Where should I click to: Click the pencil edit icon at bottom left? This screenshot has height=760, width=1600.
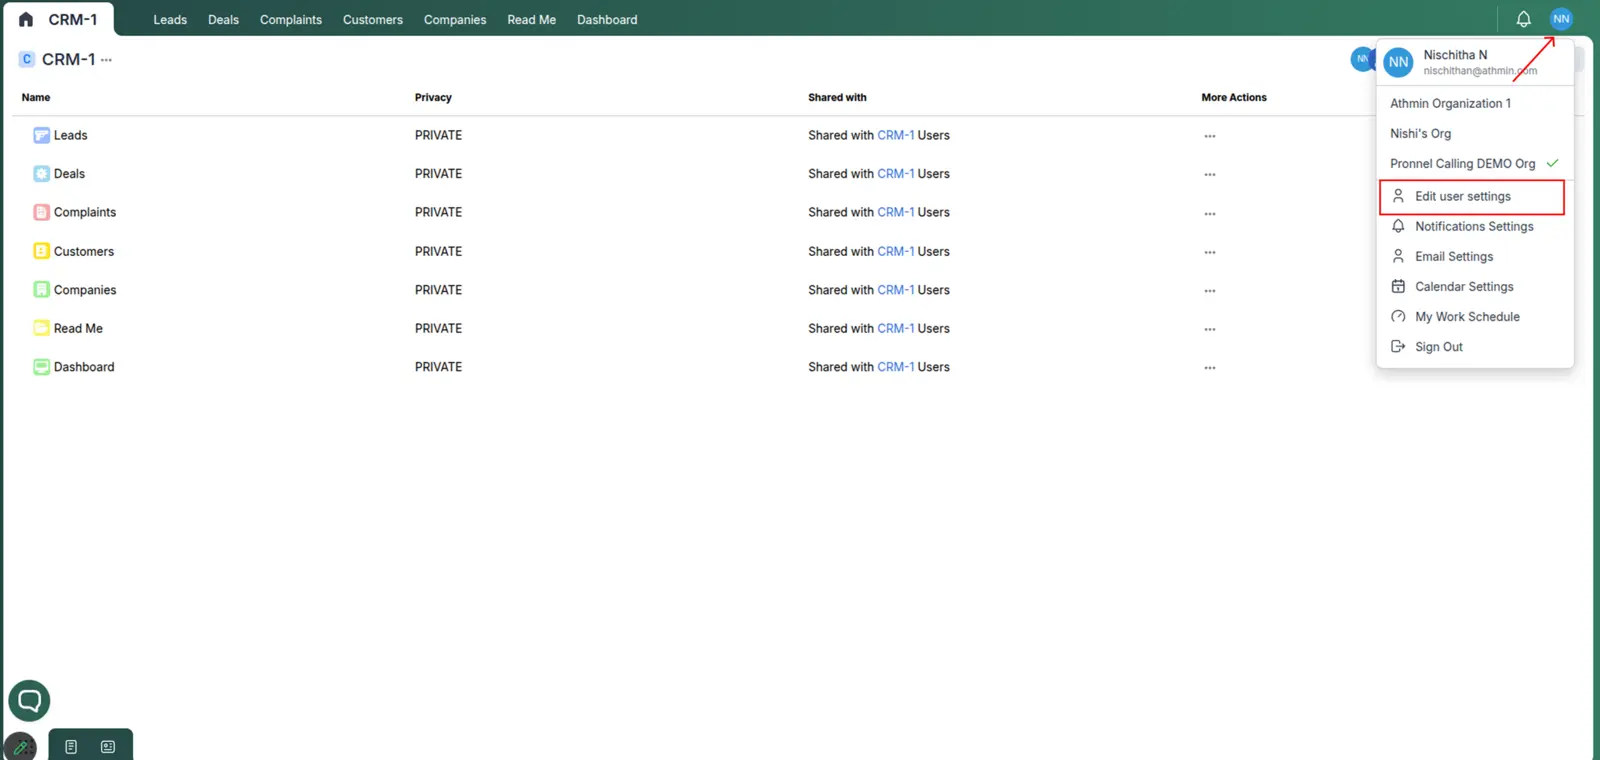[x=20, y=747]
